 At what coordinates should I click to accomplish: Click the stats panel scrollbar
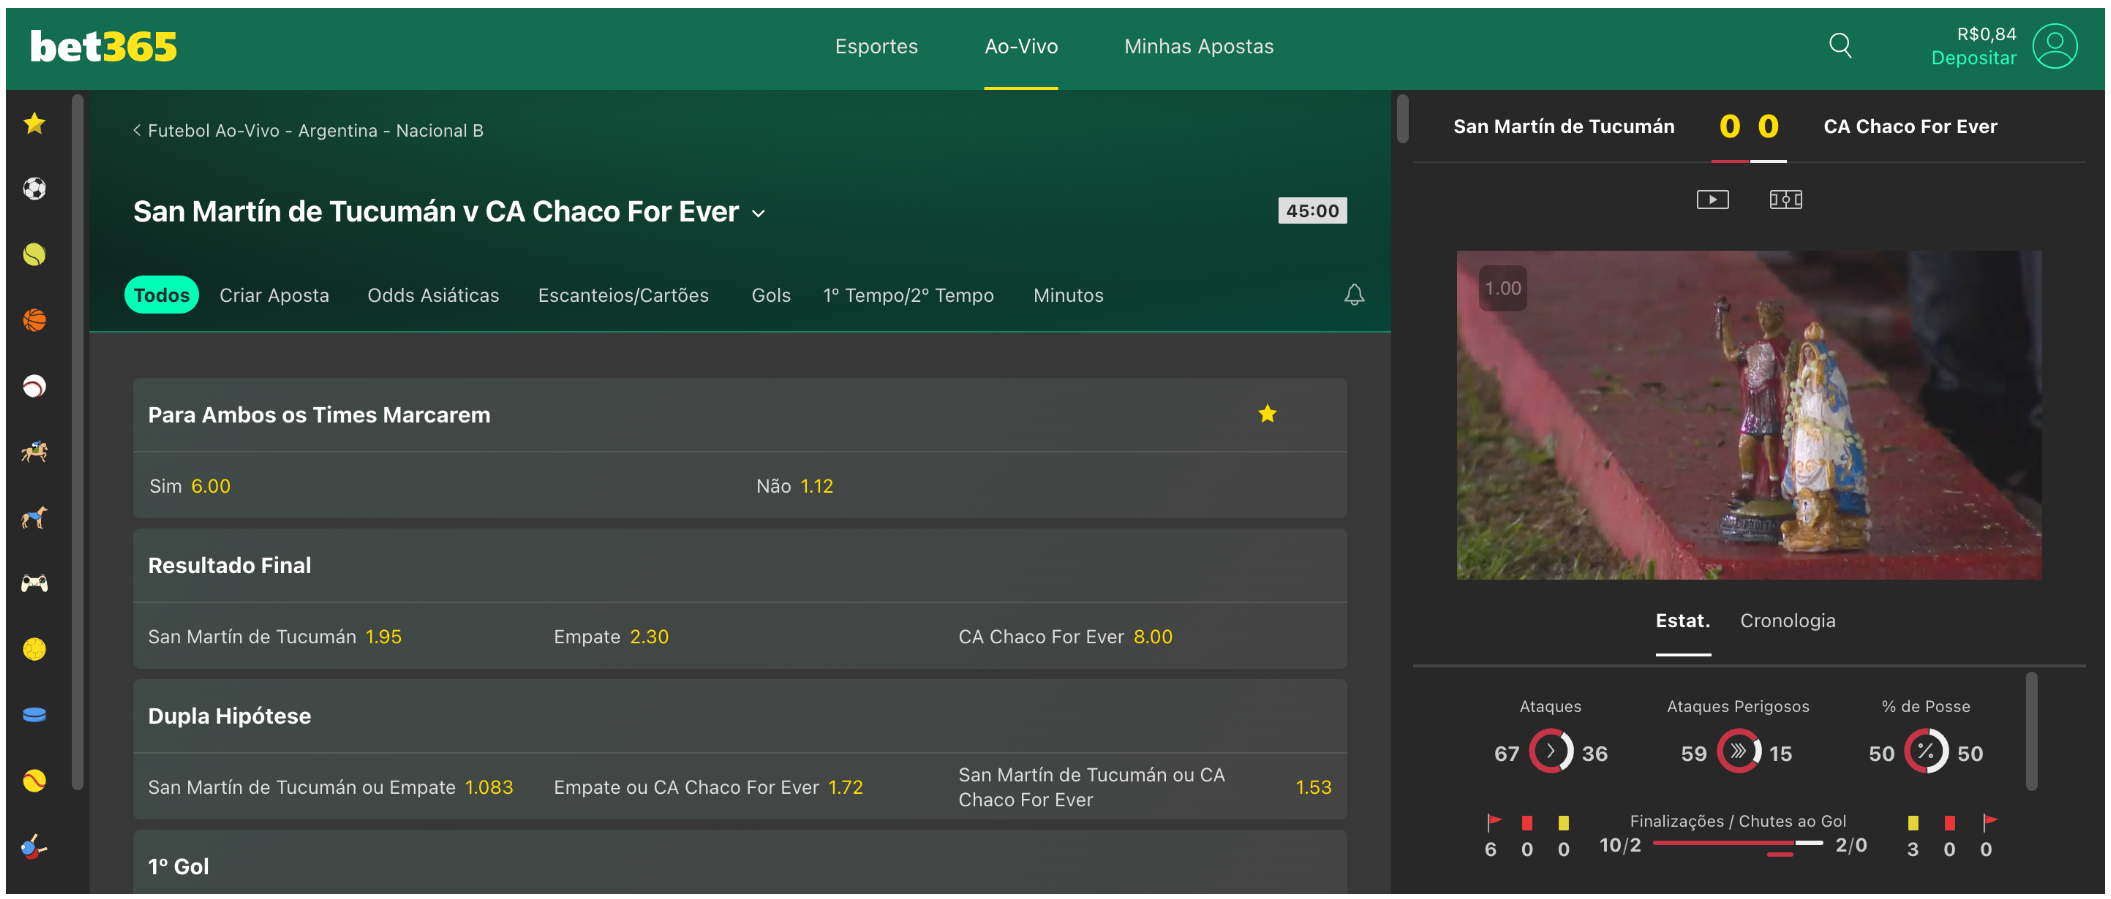click(2031, 732)
